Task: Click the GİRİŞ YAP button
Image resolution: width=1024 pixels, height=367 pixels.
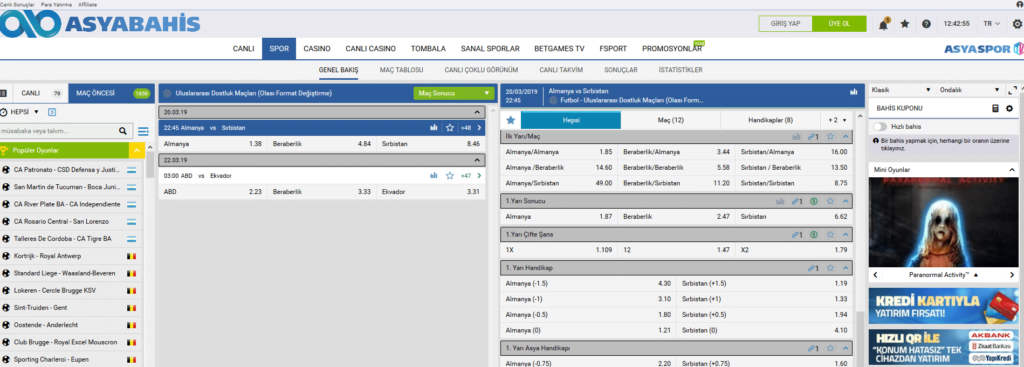Action: point(786,24)
